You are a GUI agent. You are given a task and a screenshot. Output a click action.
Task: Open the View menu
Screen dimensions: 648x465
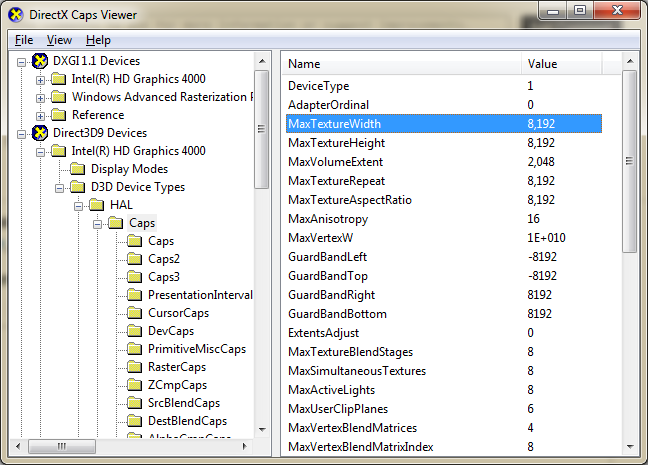tap(59, 40)
